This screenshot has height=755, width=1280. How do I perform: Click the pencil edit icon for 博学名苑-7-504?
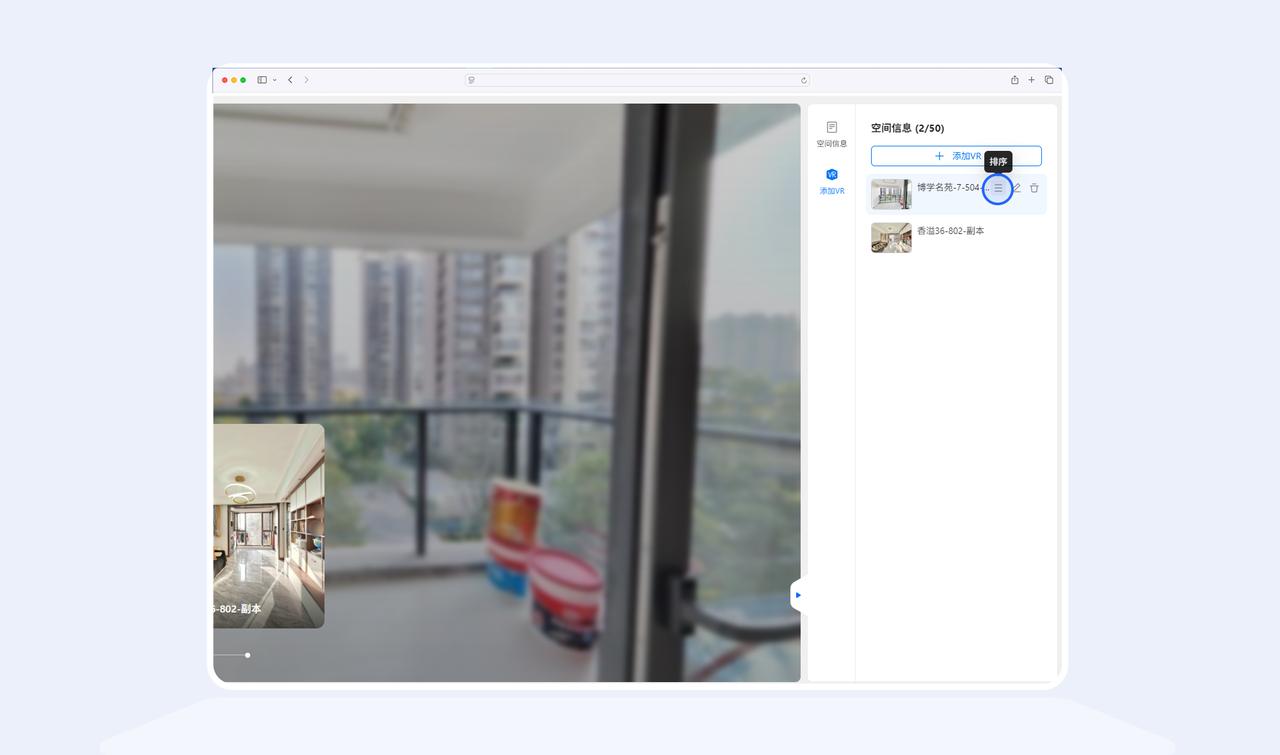tap(1017, 188)
